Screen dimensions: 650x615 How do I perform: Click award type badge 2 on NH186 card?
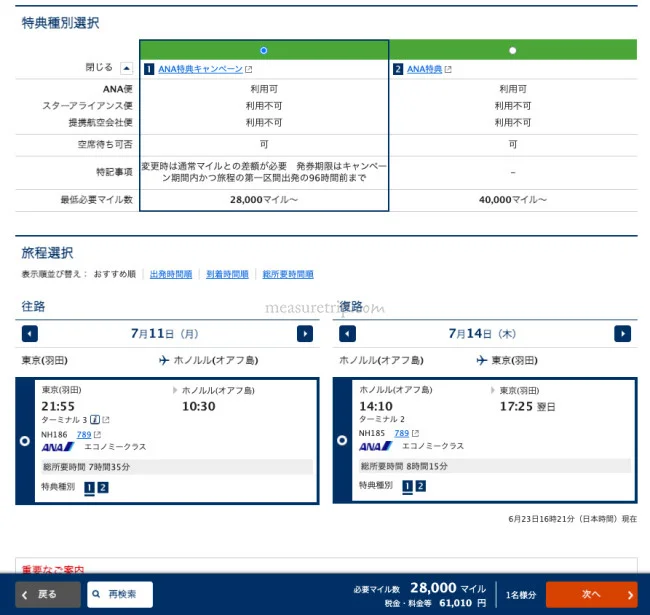pyautogui.click(x=103, y=488)
